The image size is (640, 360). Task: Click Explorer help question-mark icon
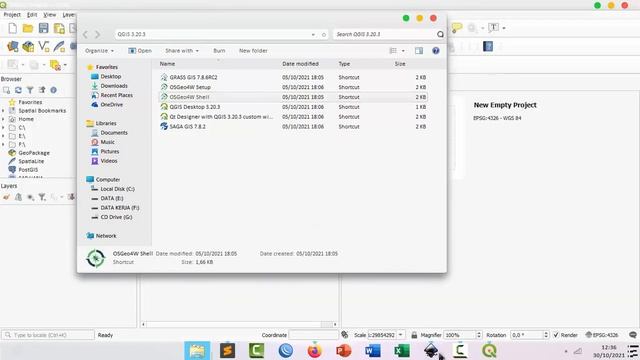pyautogui.click(x=436, y=51)
